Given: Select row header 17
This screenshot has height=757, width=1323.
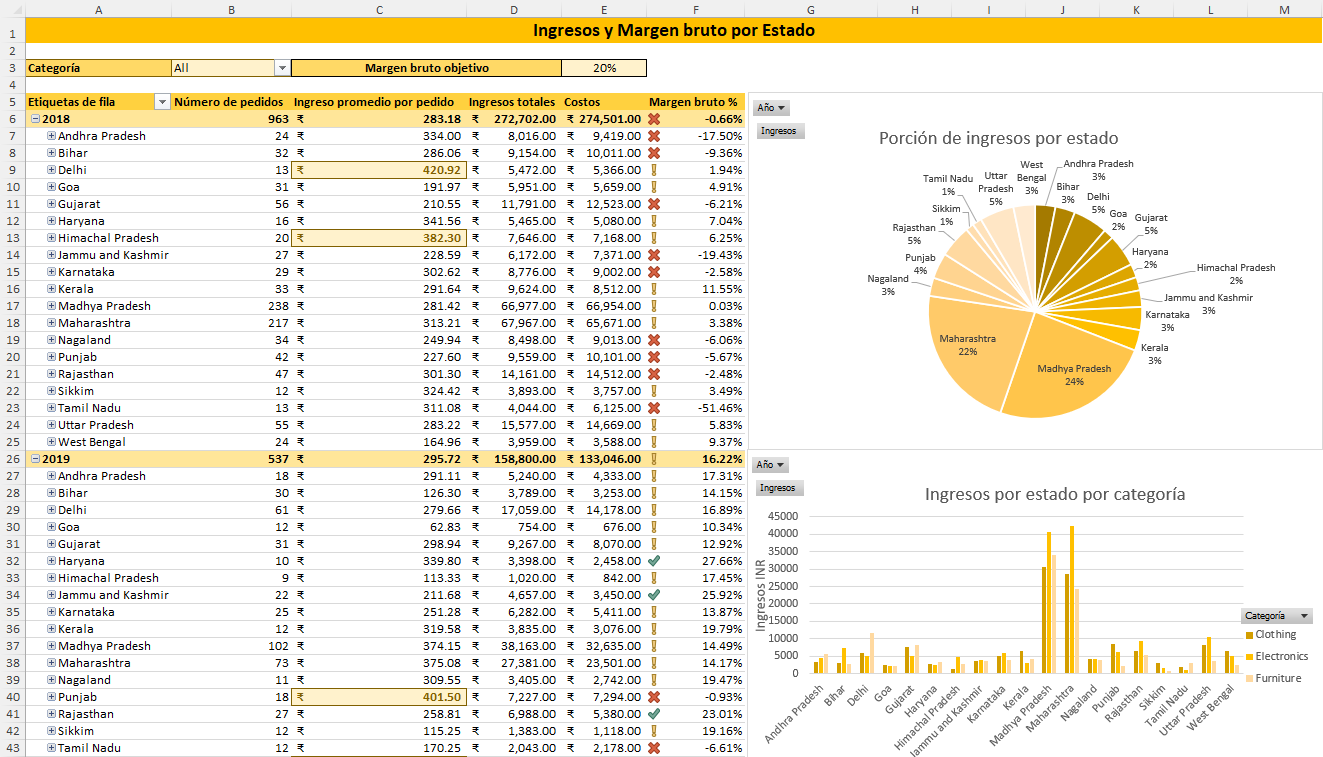Looking at the screenshot, I should (x=12, y=306).
